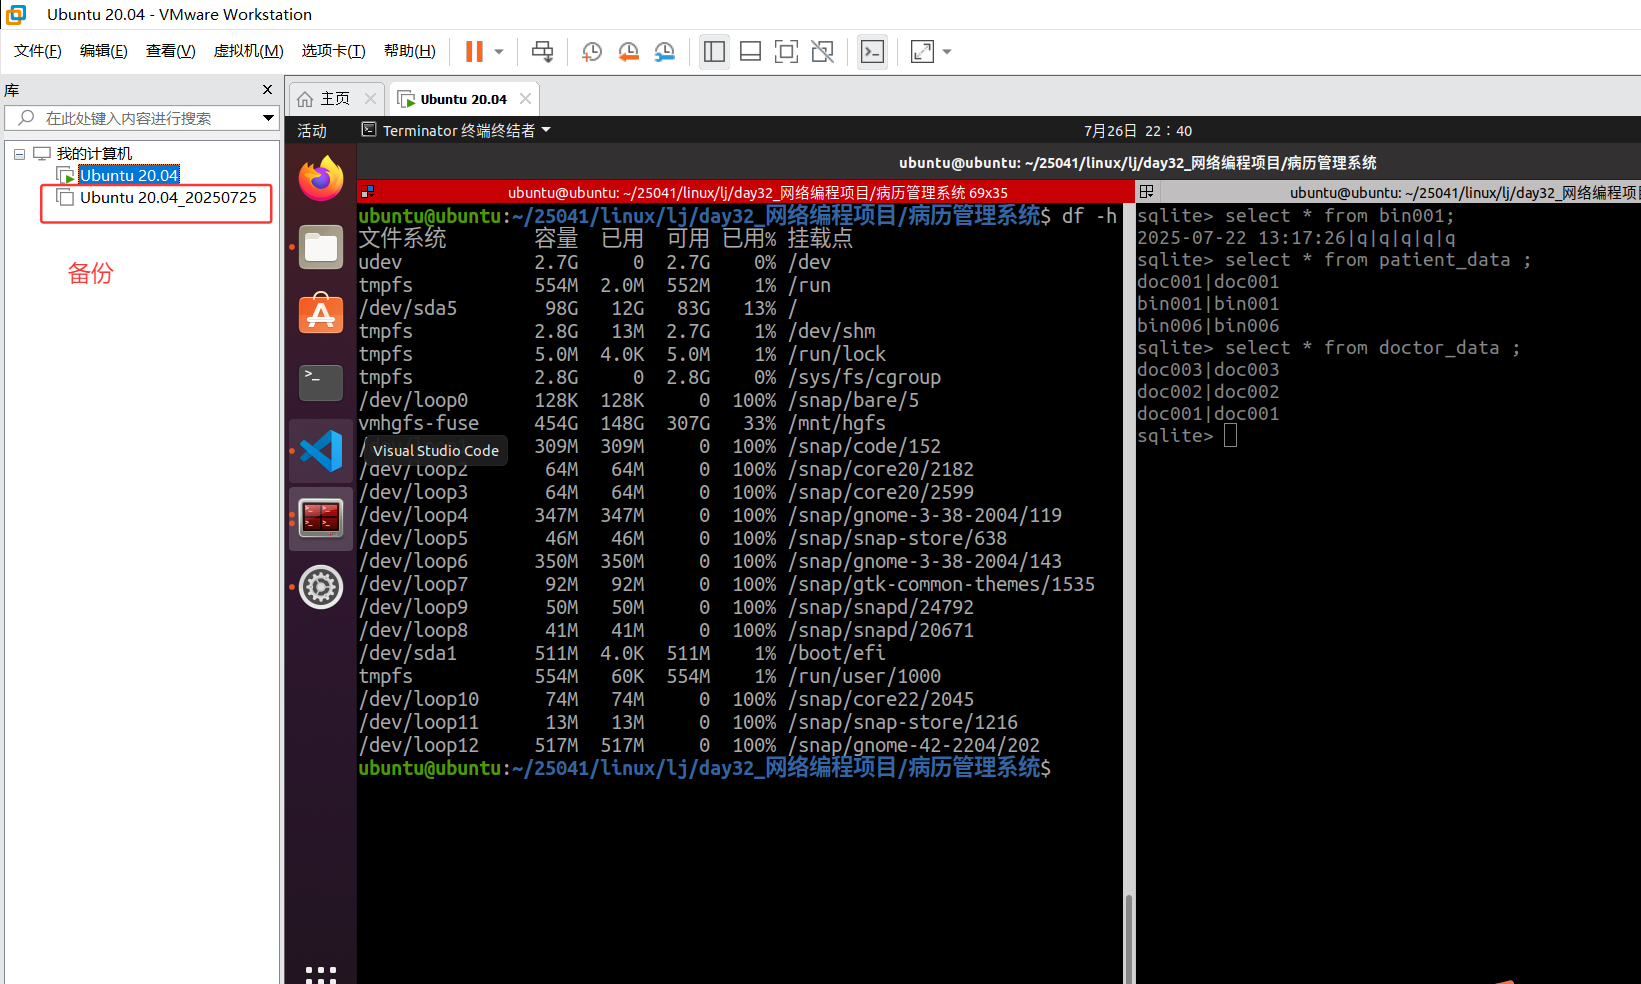Click the /boot/efi mount point text
The height and width of the screenshot is (984, 1641).
pos(836,653)
